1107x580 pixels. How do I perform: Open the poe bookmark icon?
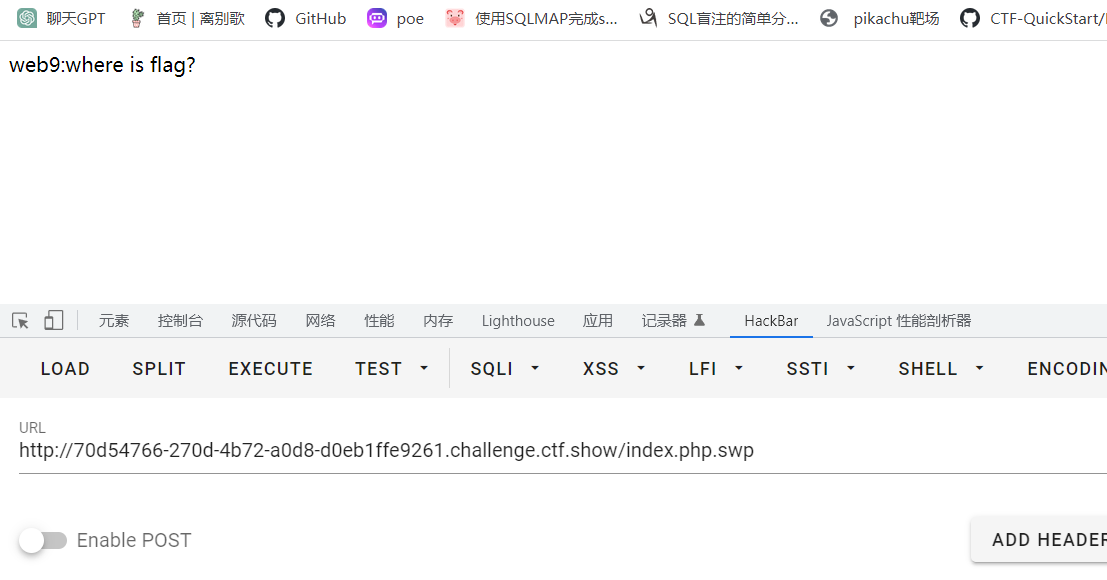[377, 18]
